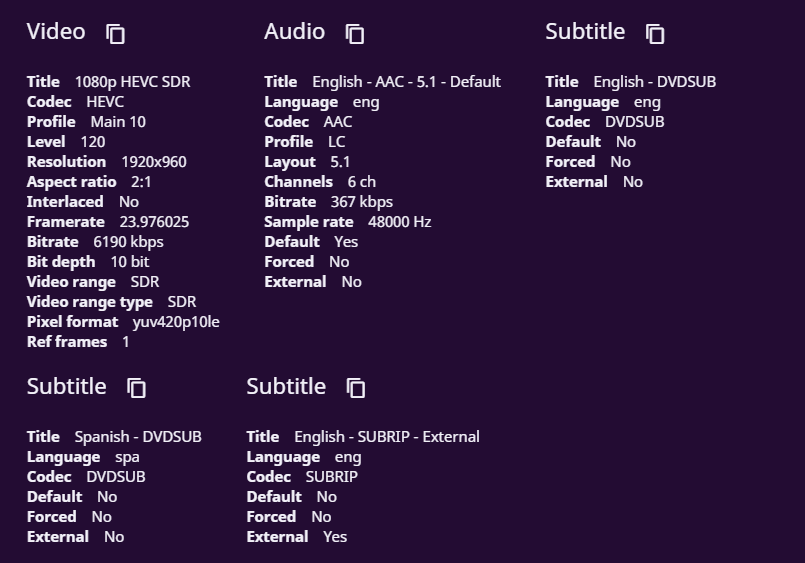Click the Video section heading
This screenshot has height=563, width=805.
[56, 32]
